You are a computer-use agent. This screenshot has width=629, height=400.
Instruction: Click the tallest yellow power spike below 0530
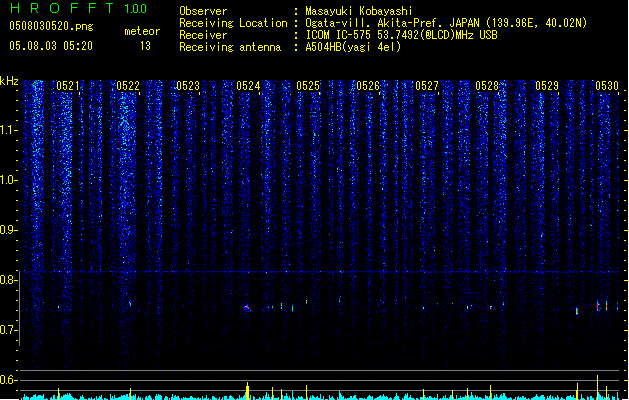[597, 387]
